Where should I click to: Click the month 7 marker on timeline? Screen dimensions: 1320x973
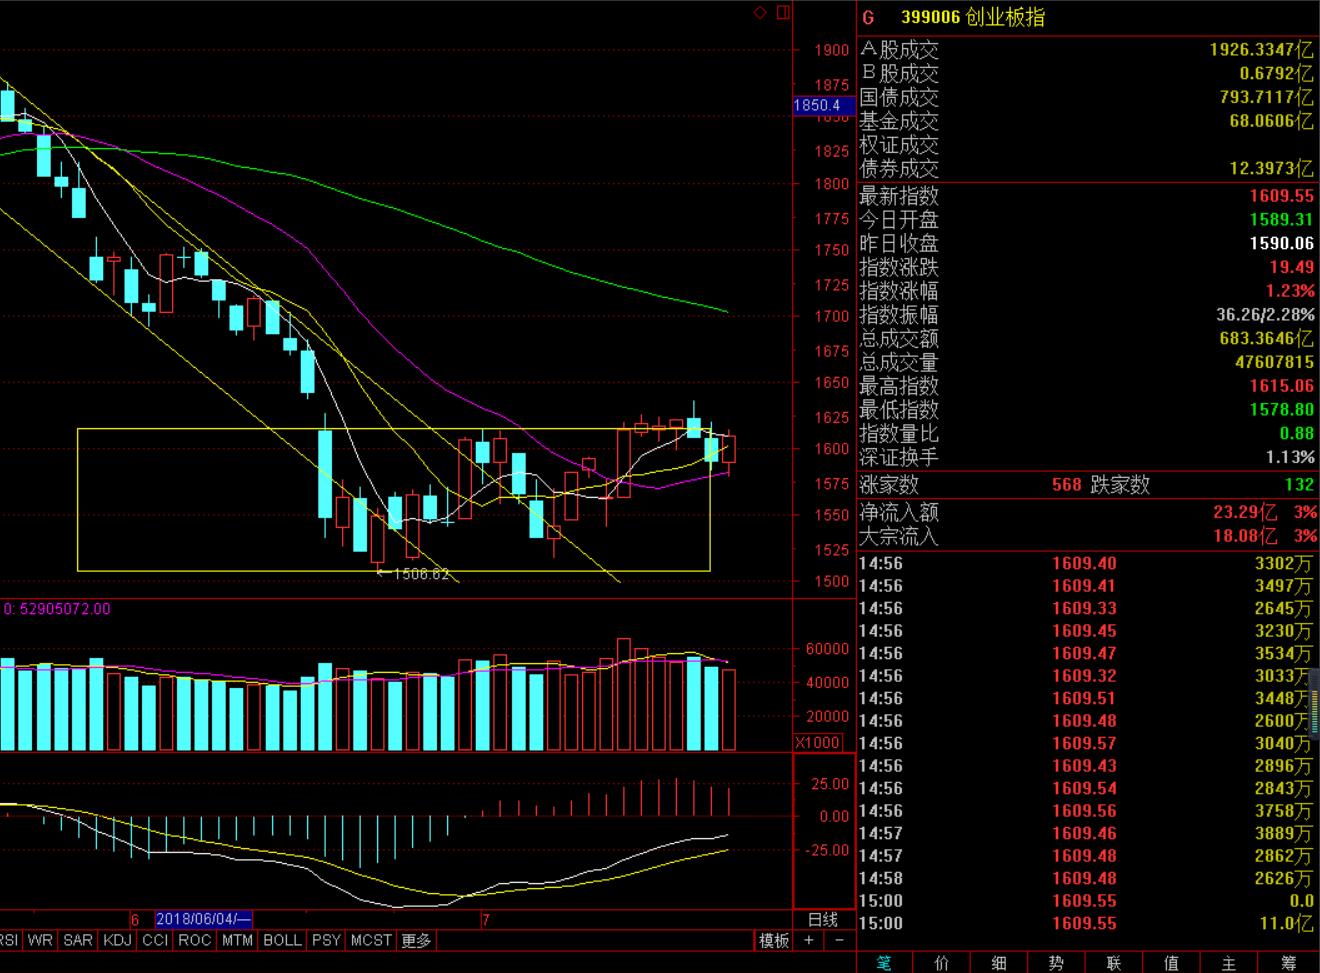tap(486, 919)
